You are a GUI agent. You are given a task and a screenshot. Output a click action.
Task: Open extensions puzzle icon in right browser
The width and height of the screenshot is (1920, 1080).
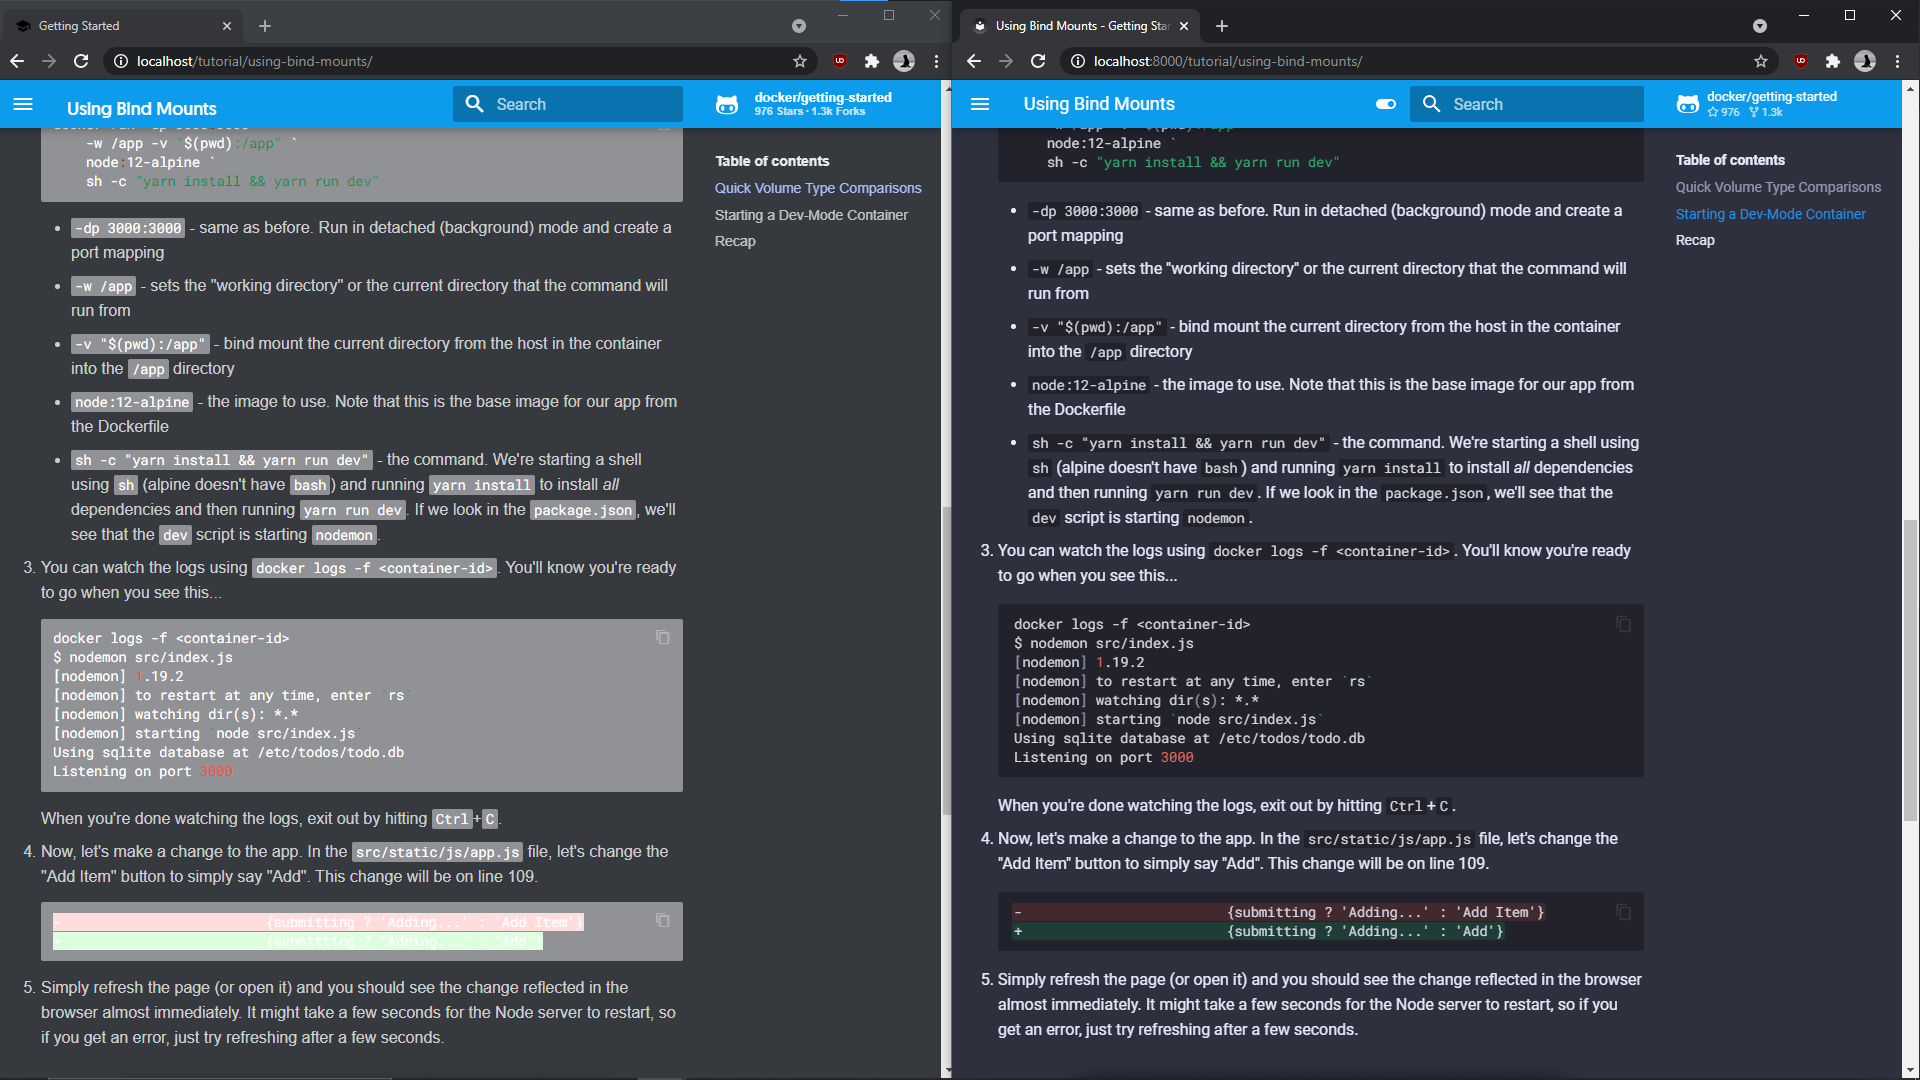pos(1832,61)
